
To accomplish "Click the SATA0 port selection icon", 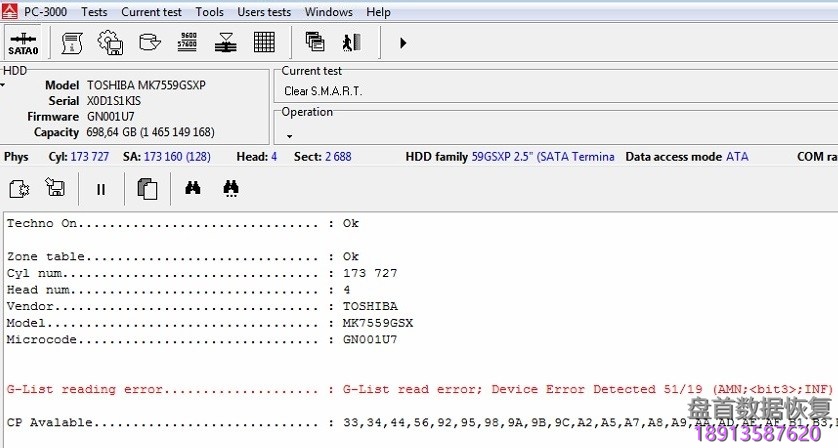I will (23, 42).
